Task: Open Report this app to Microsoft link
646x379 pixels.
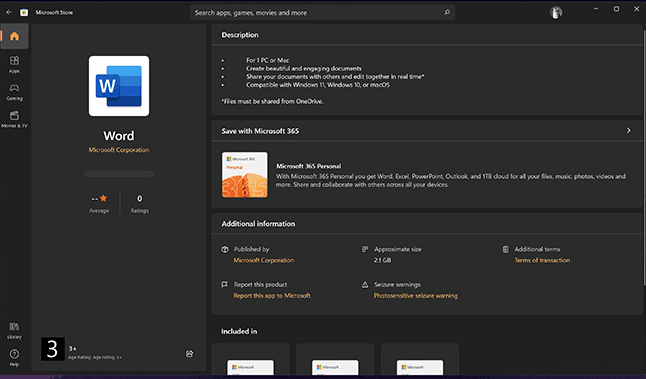Action: [272, 295]
